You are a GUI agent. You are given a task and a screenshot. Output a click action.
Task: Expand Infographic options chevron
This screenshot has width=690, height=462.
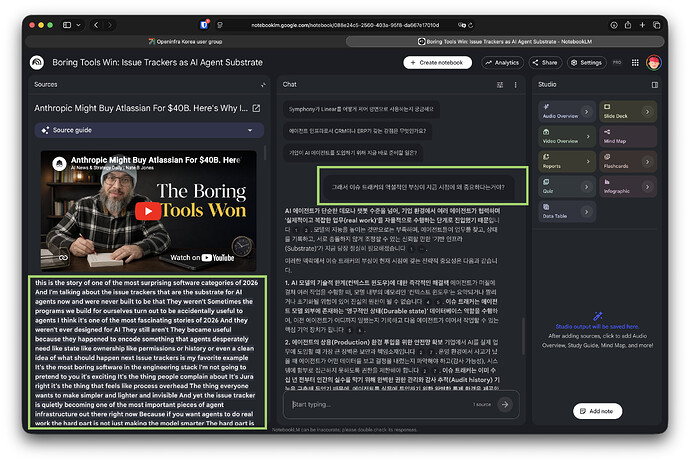click(647, 187)
